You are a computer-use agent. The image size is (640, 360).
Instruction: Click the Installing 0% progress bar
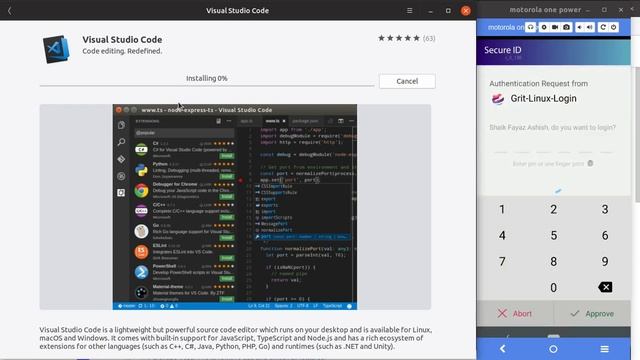click(x=207, y=85)
